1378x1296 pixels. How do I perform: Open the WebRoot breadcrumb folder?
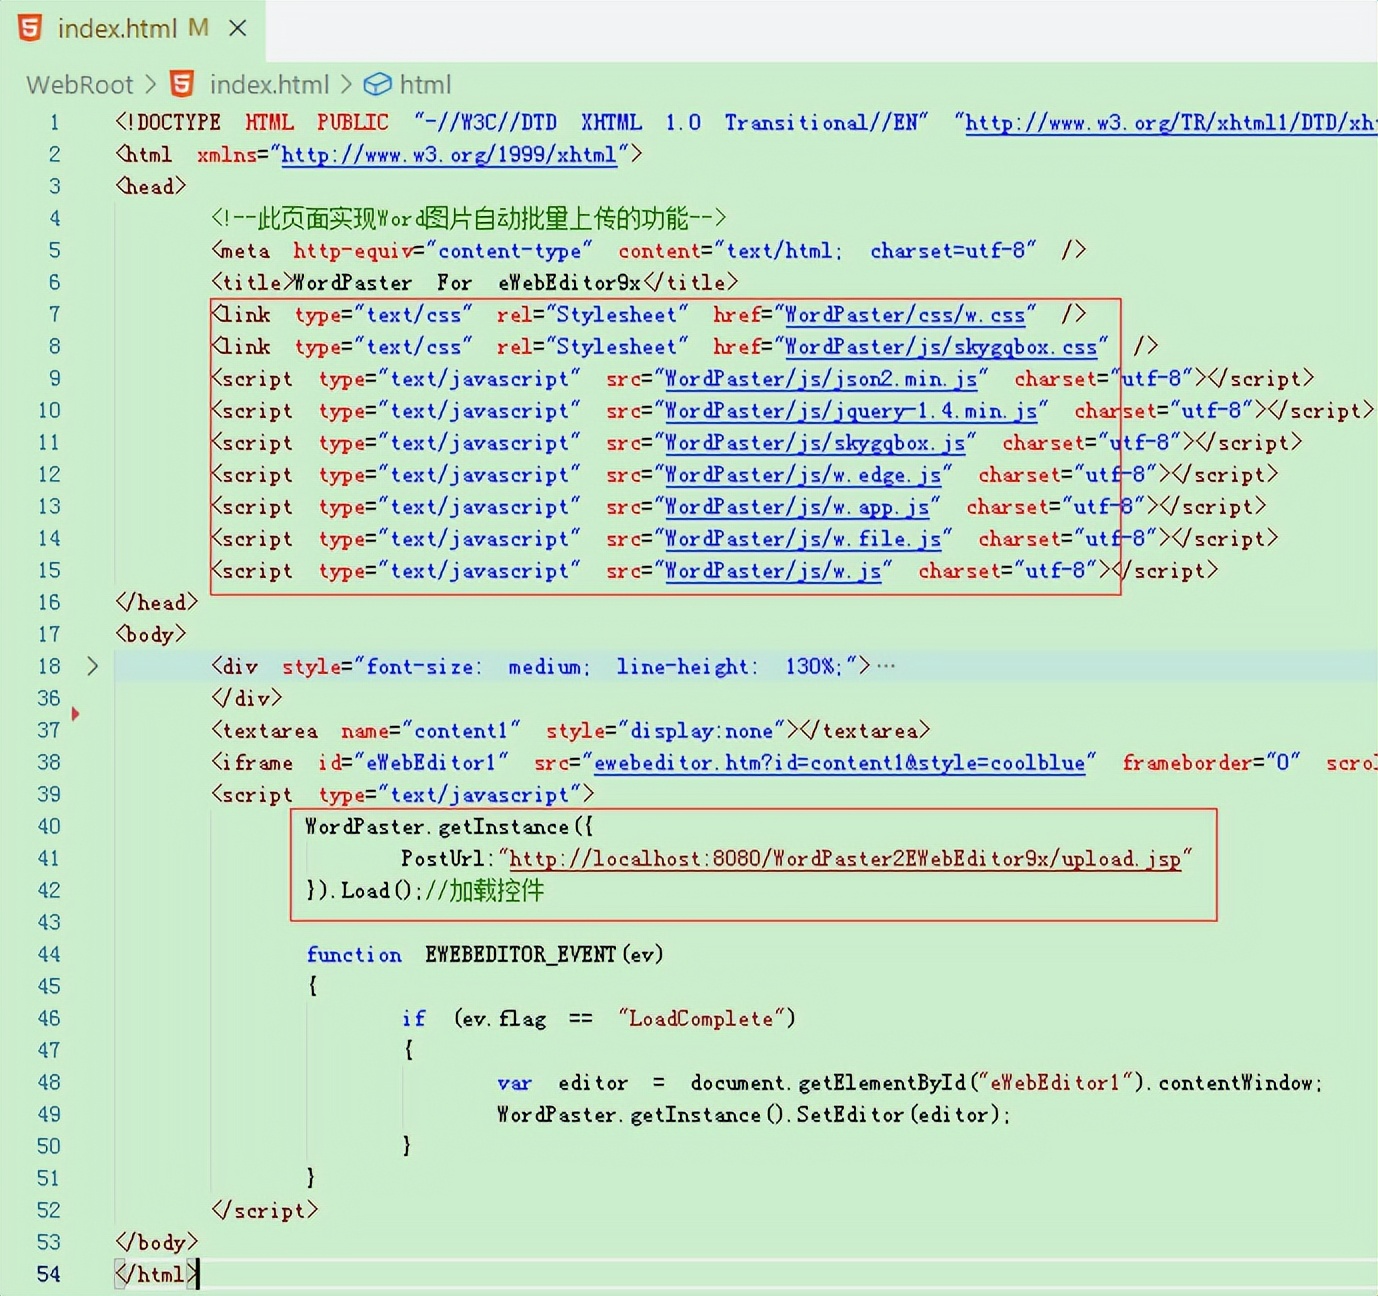point(79,85)
